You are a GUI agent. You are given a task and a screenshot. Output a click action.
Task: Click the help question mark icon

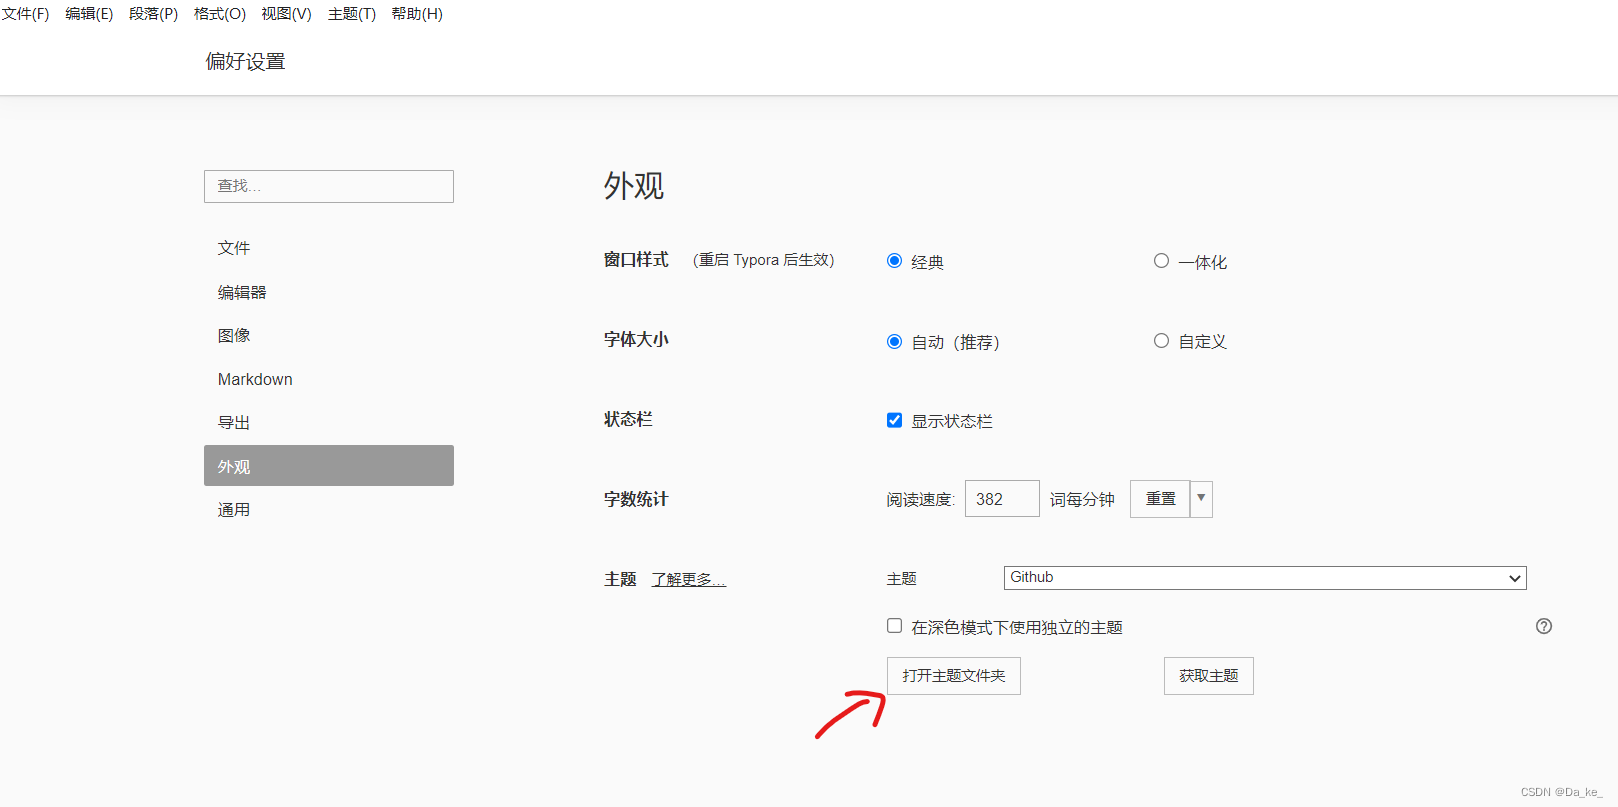(x=1544, y=626)
